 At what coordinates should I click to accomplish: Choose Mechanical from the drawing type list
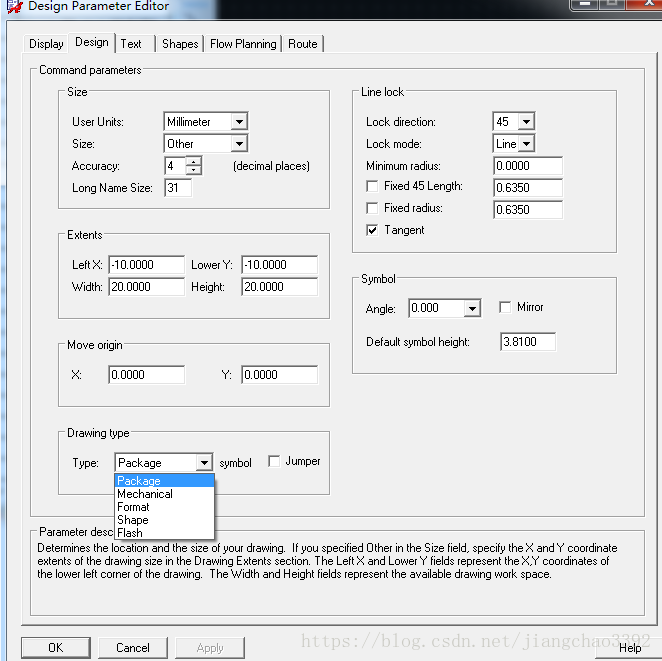145,494
